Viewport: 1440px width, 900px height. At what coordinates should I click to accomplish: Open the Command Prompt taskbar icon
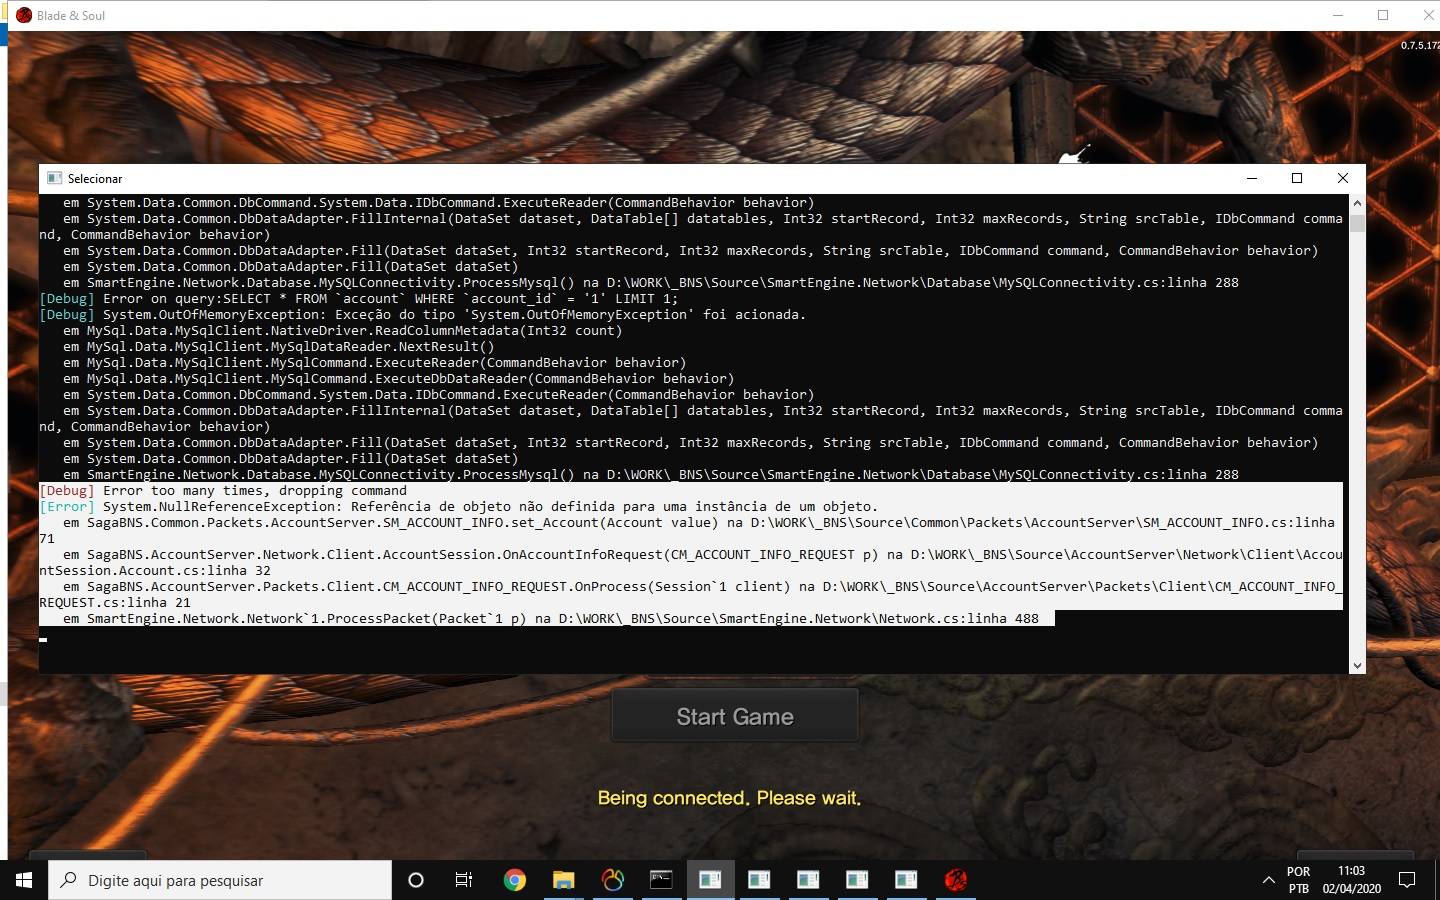click(661, 880)
